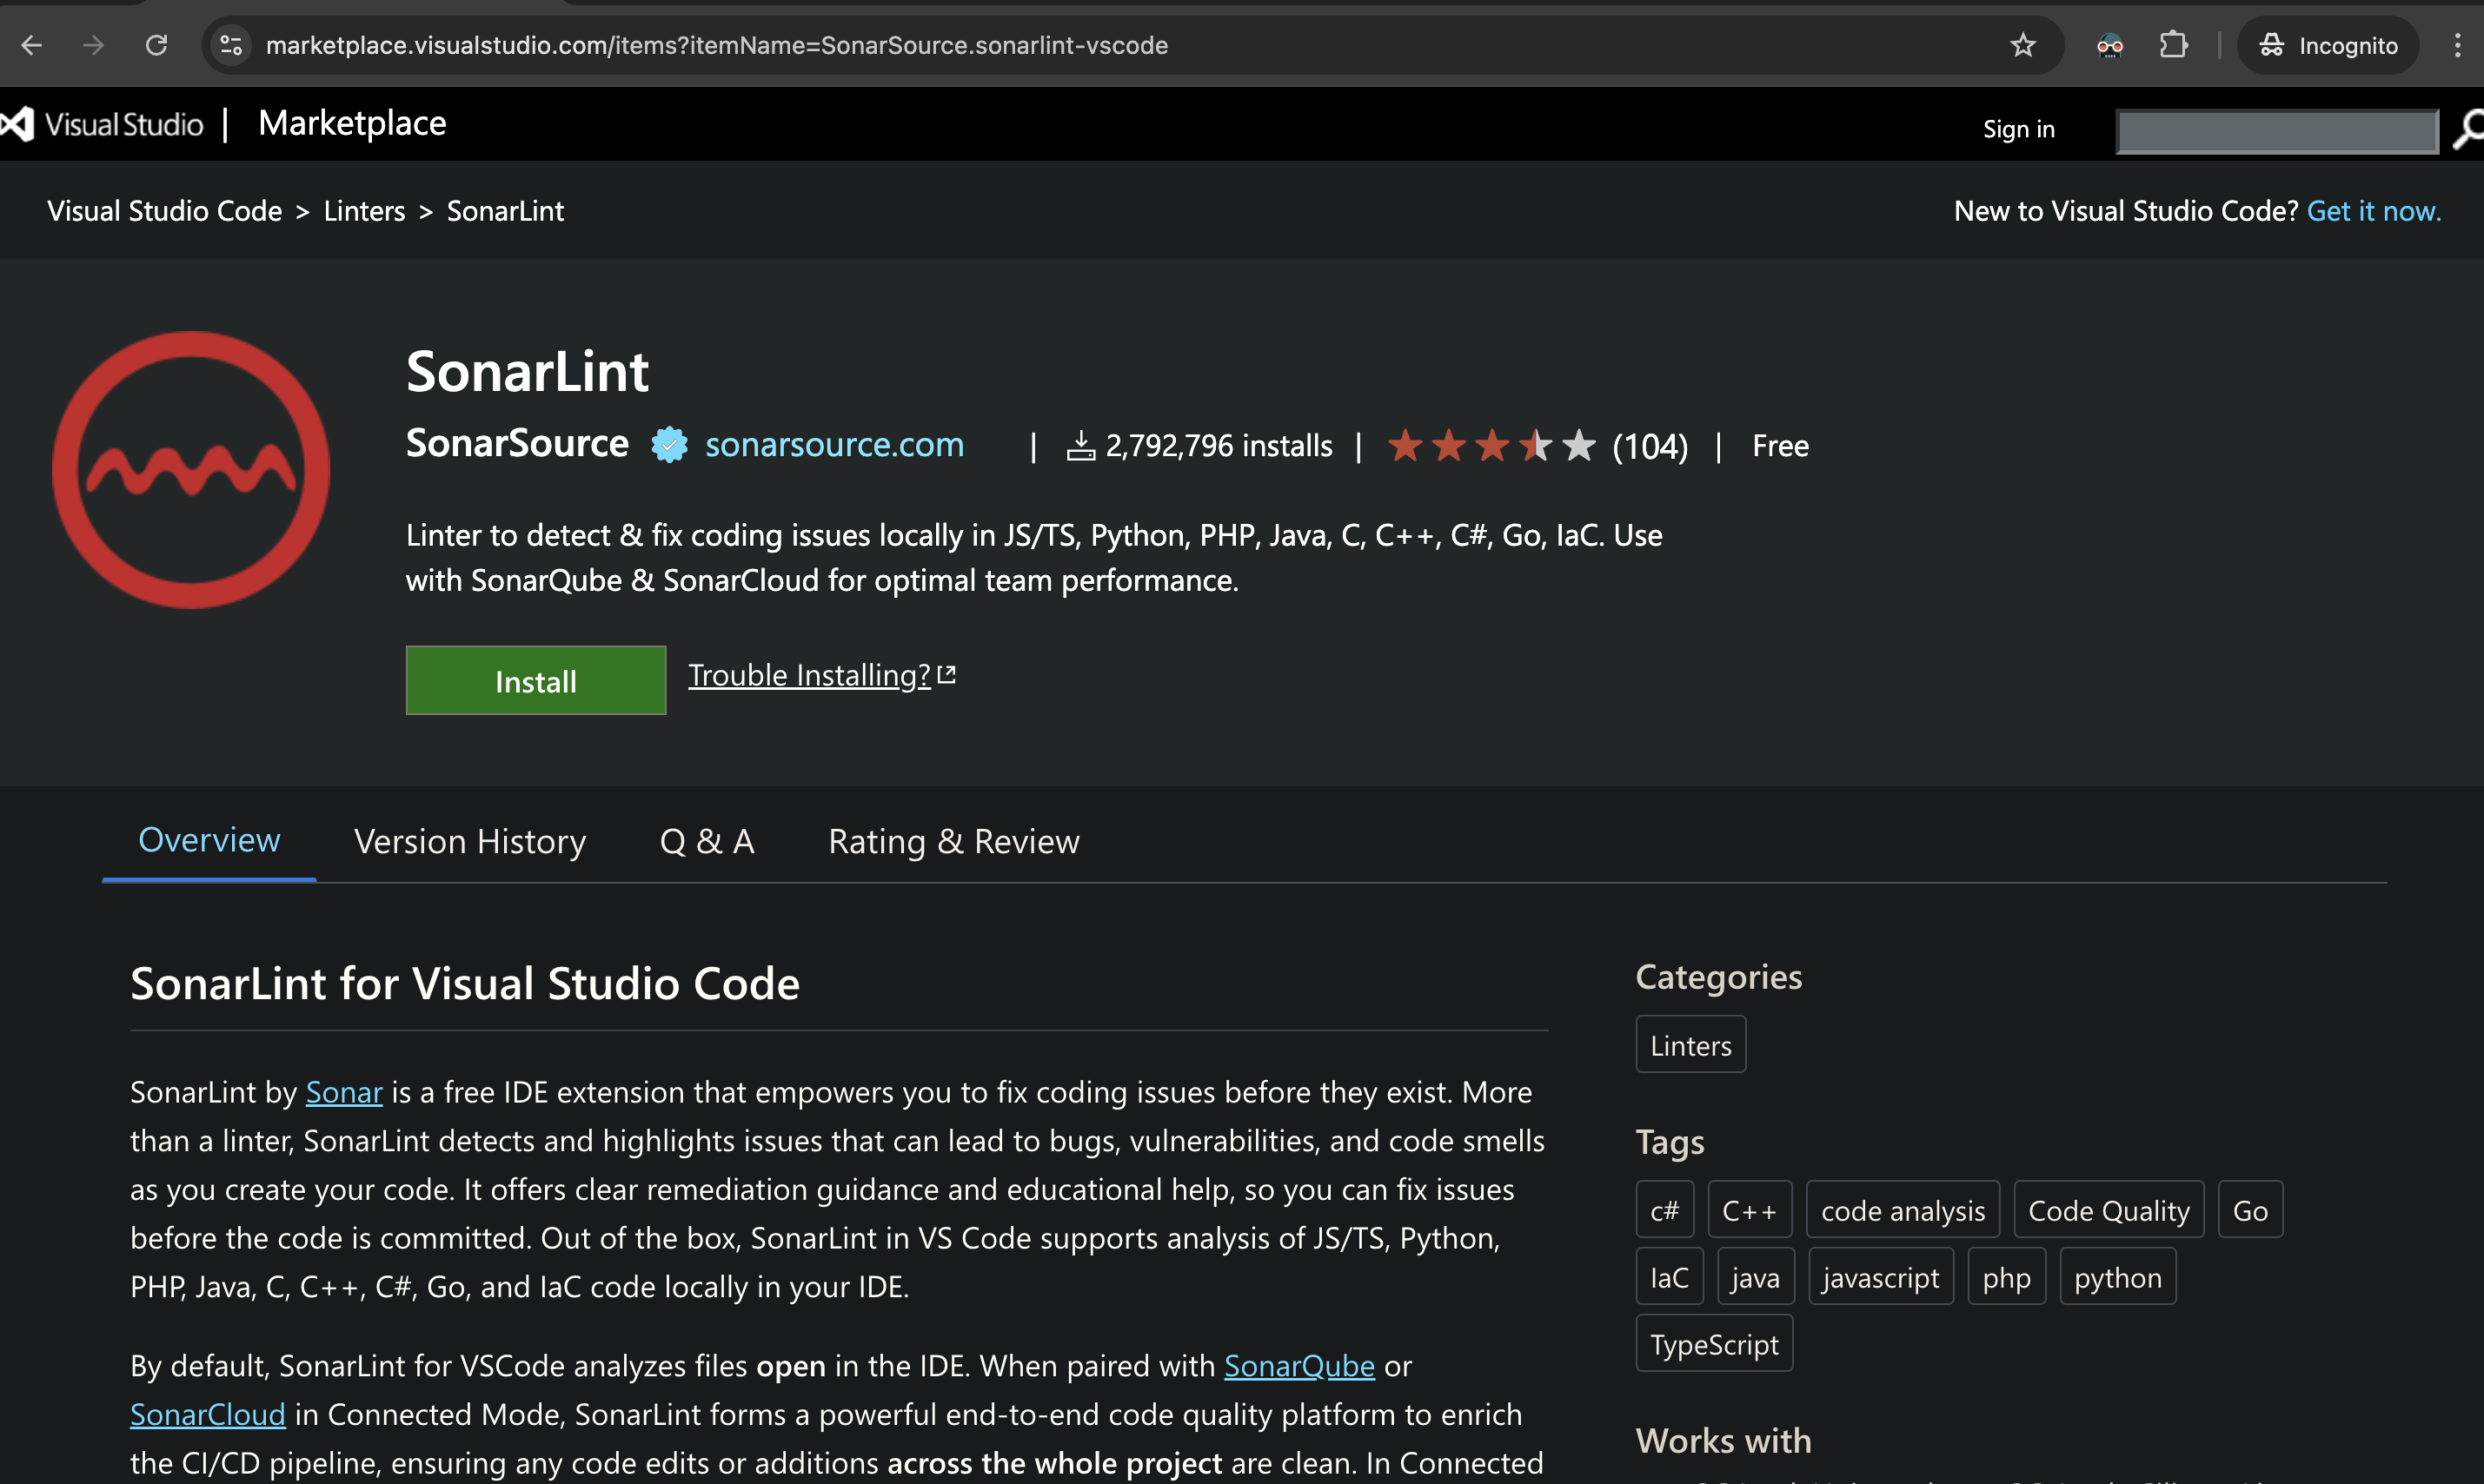Click the Categories heading
This screenshot has width=2484, height=1484.
(1718, 977)
